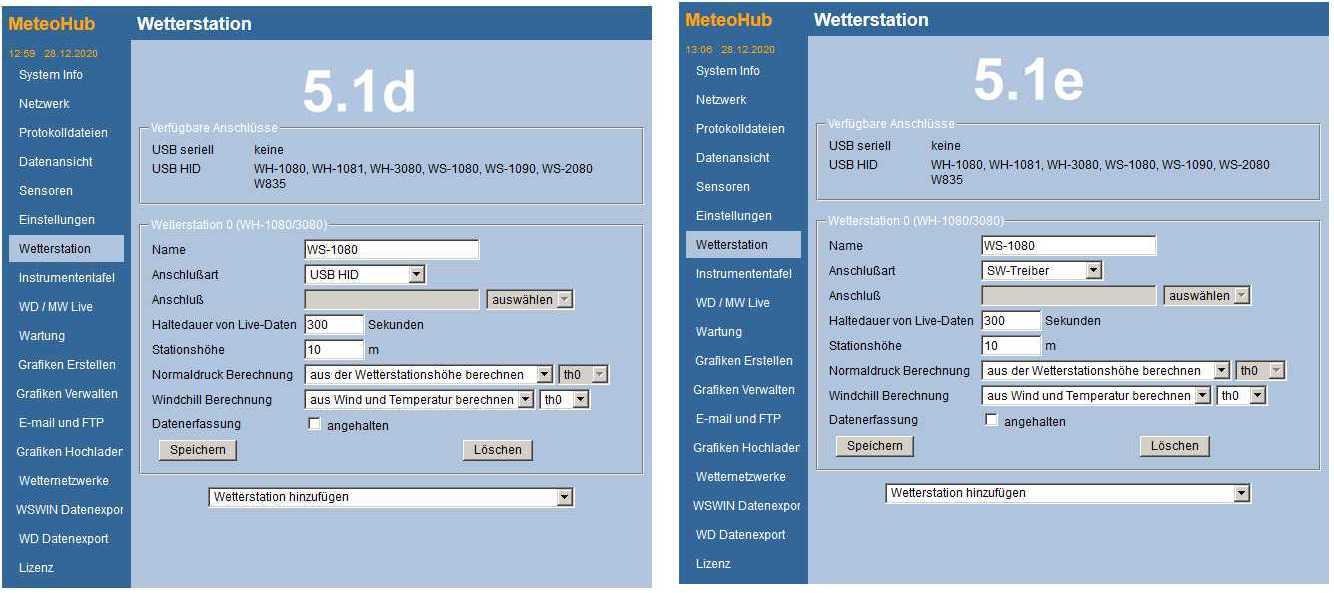Expand the Normaldruck Berechnung dropdown in 5.1d

tap(428, 375)
